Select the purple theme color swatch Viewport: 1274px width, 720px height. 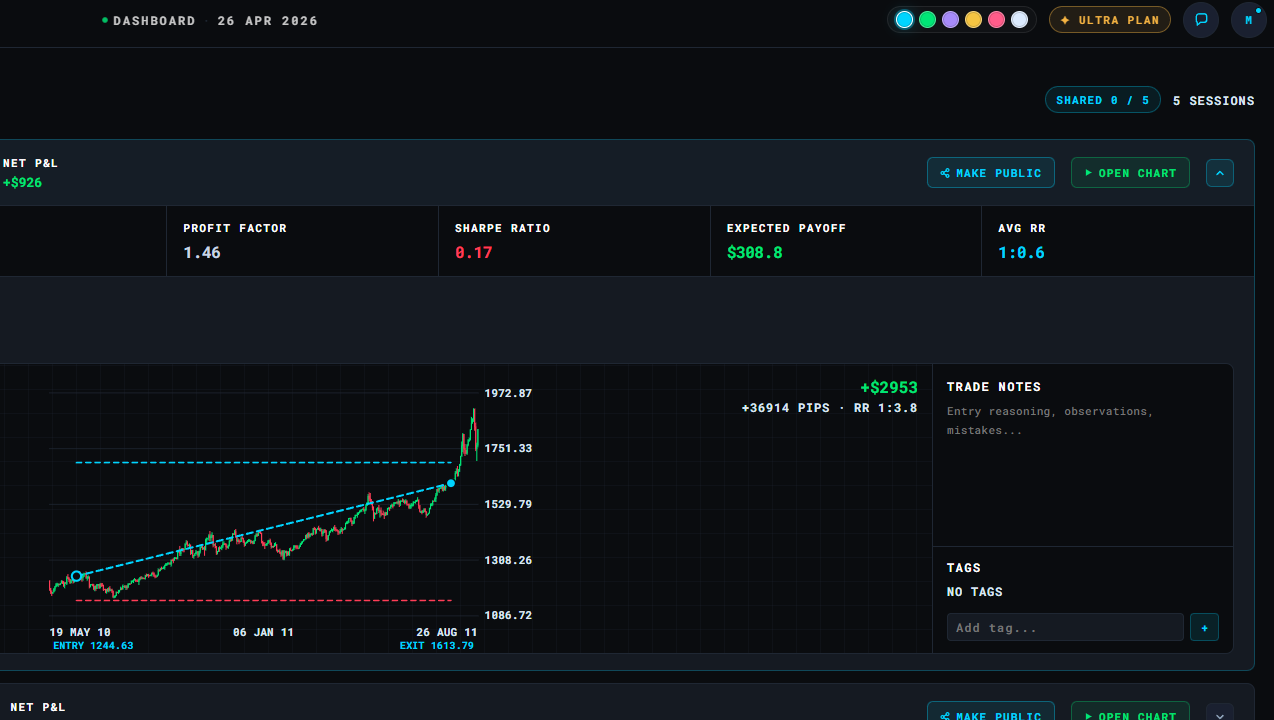pyautogui.click(x=950, y=20)
